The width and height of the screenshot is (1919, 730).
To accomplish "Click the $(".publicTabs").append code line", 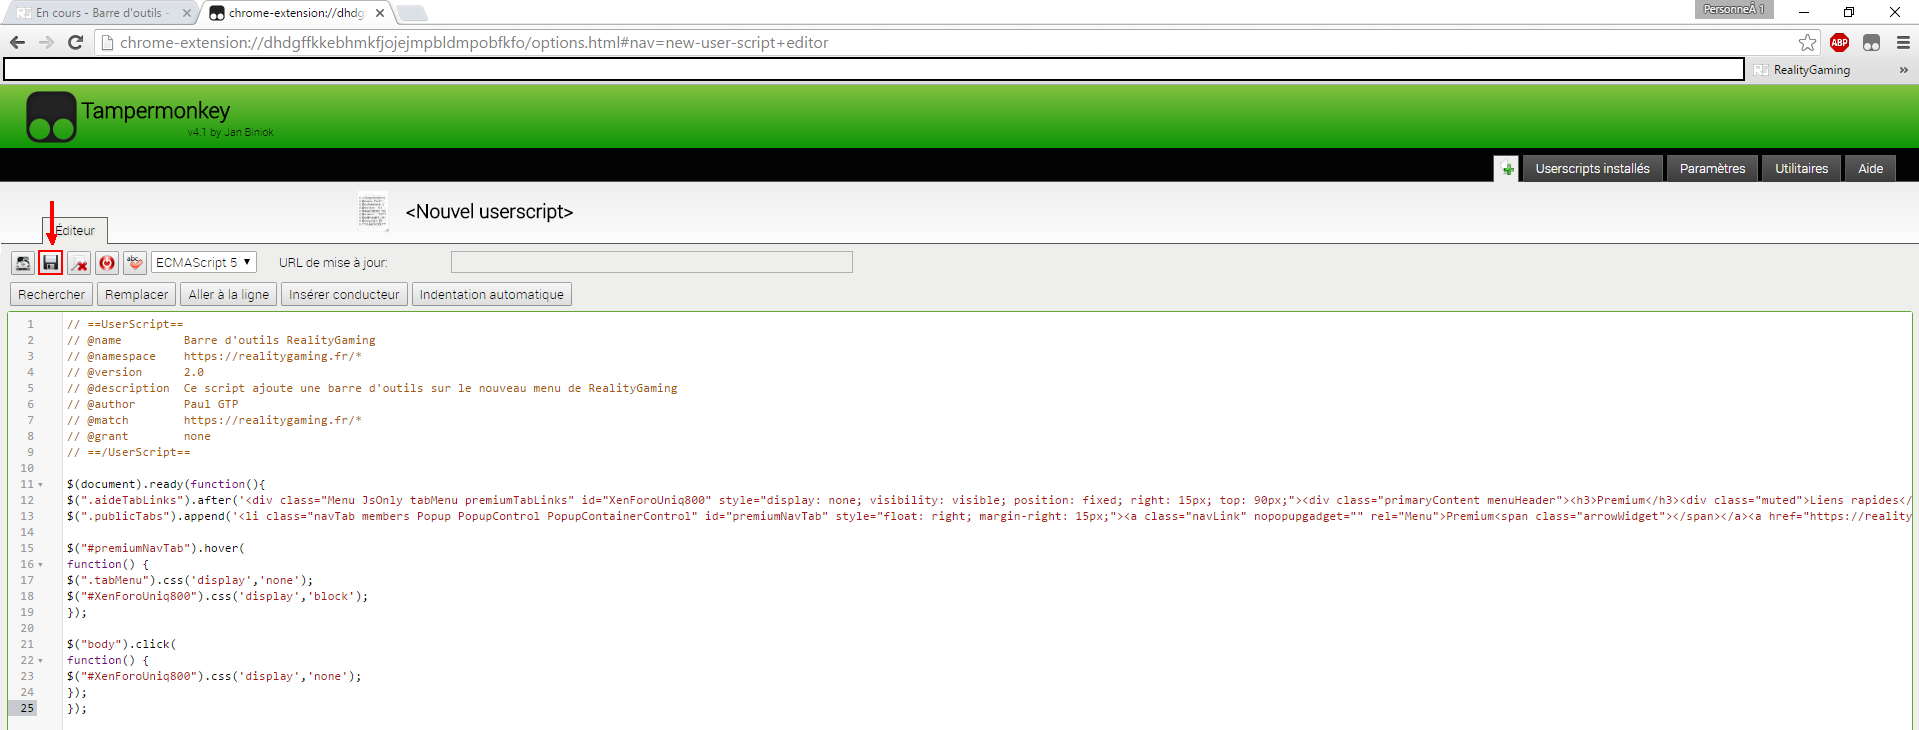I will coord(989,517).
